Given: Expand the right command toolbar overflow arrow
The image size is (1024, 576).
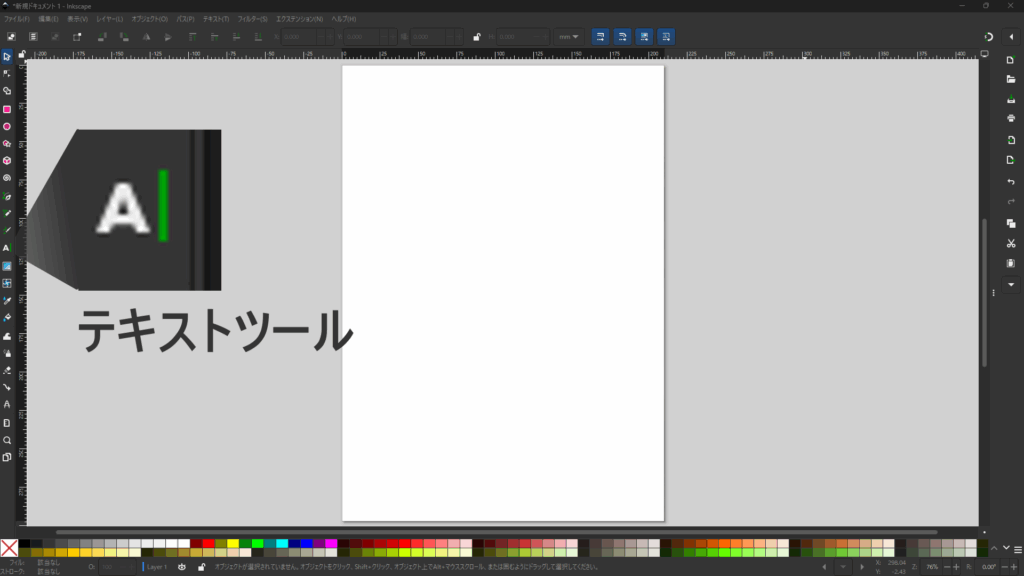Looking at the screenshot, I should [1011, 285].
